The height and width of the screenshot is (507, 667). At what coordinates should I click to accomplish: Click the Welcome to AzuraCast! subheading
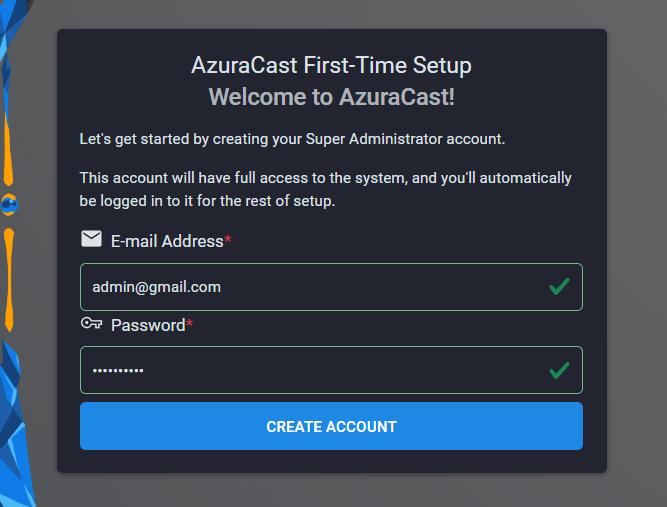point(331,97)
